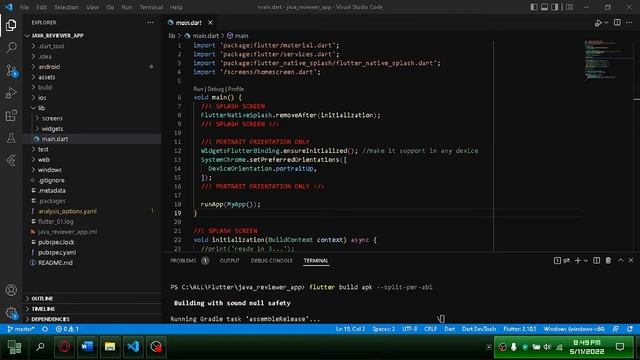The height and width of the screenshot is (360, 640).
Task: Open the Manage gear icon
Action: (11, 313)
